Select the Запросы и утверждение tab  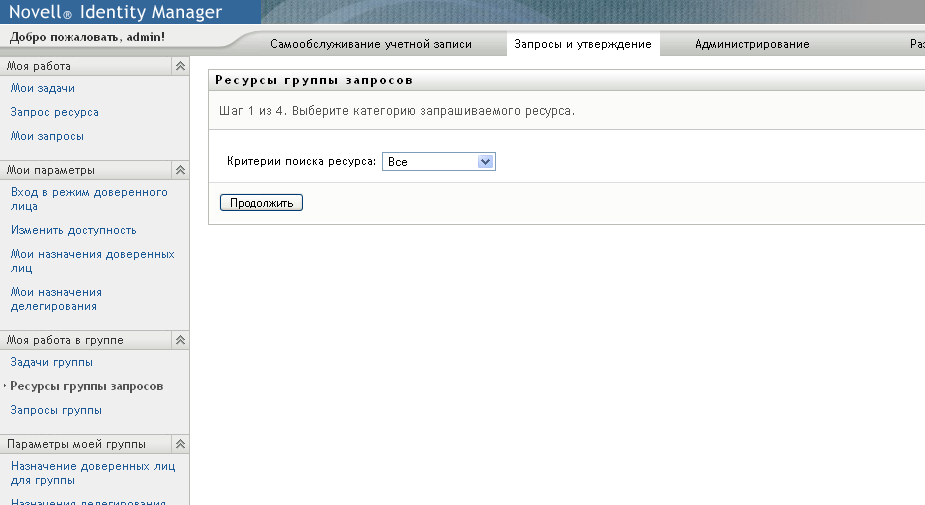click(x=583, y=44)
